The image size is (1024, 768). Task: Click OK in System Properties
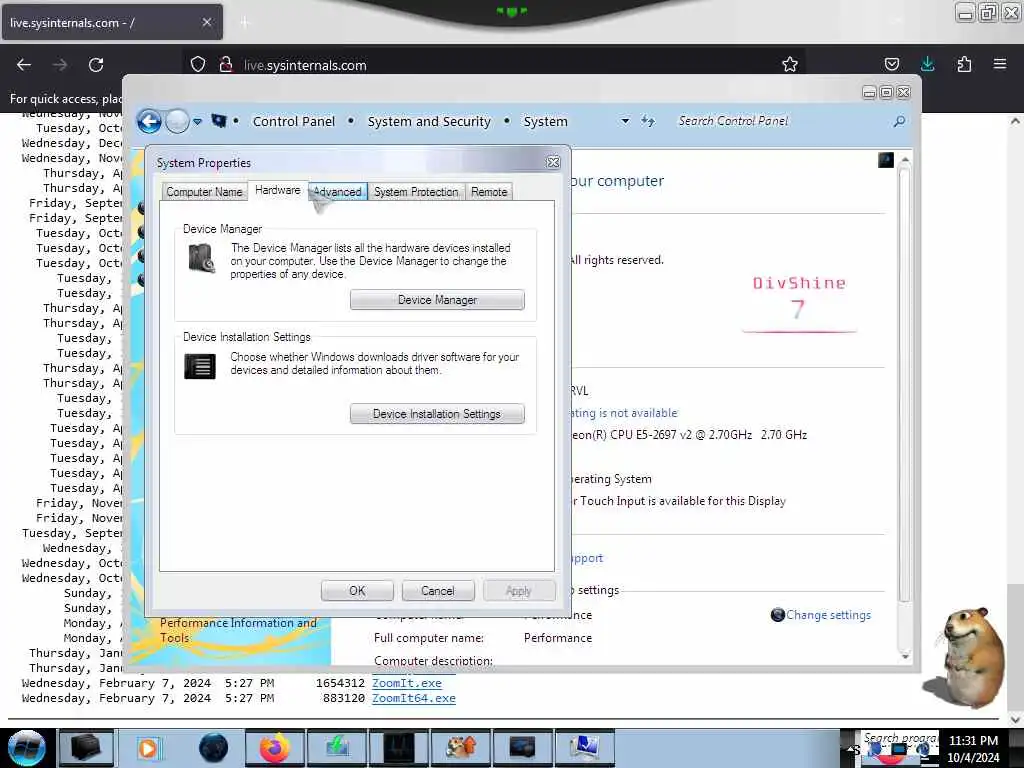[357, 590]
